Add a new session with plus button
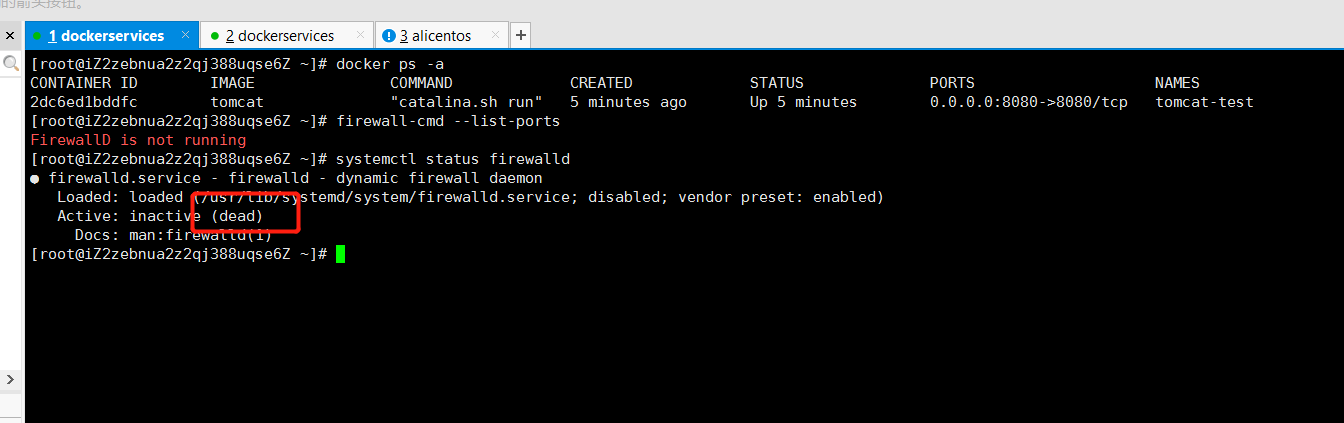The height and width of the screenshot is (423, 1344). [x=520, y=35]
